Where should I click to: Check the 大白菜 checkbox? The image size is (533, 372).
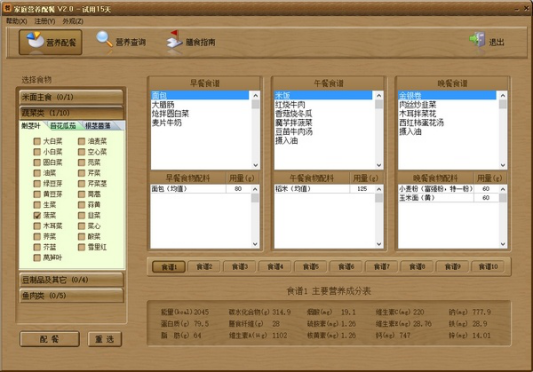[37, 141]
